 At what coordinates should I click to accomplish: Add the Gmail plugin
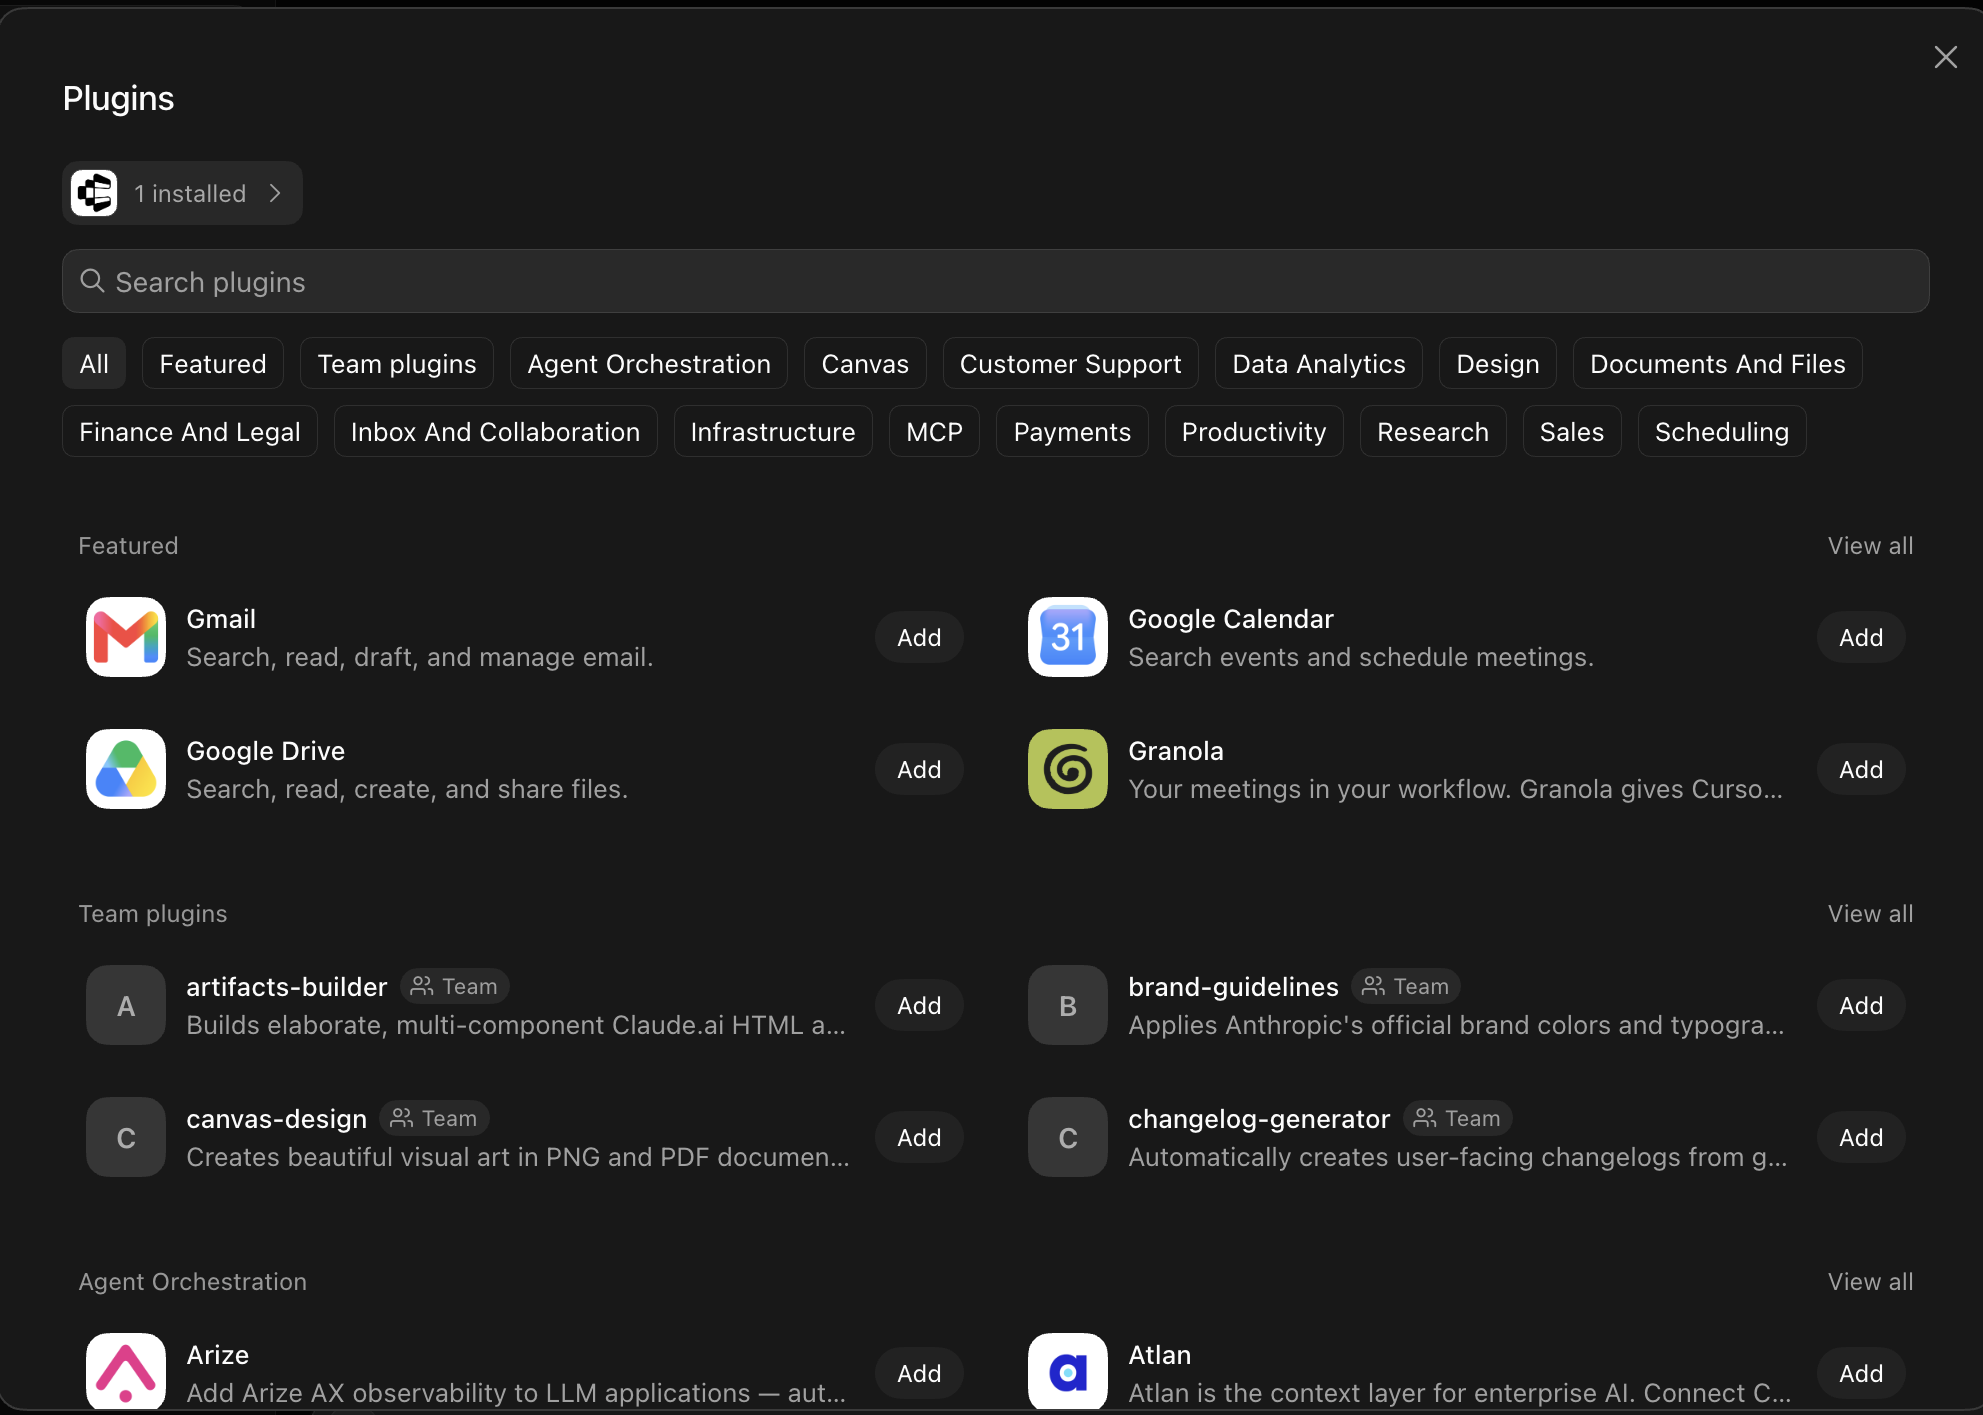[x=919, y=637]
